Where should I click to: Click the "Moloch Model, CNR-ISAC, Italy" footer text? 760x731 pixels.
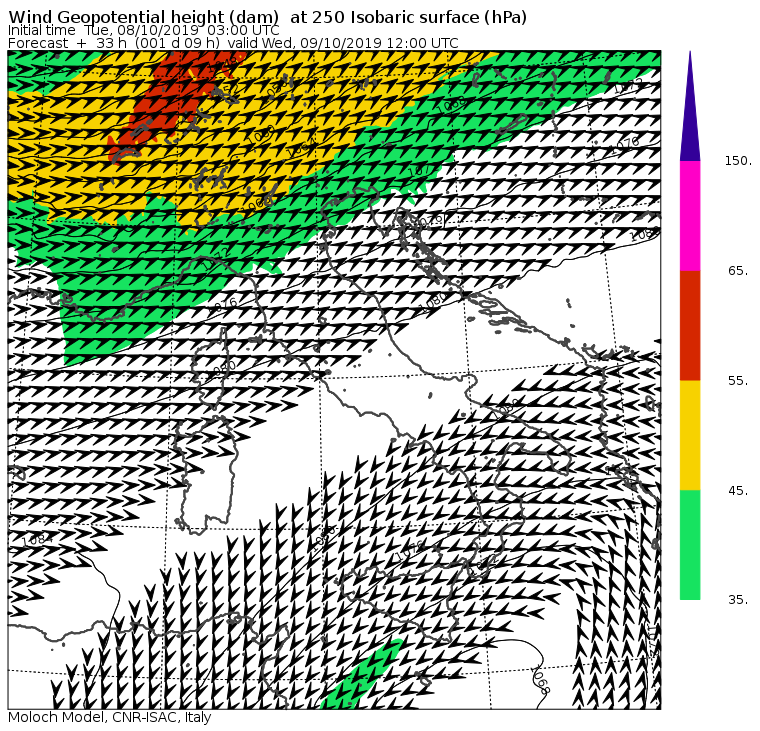pos(110,717)
